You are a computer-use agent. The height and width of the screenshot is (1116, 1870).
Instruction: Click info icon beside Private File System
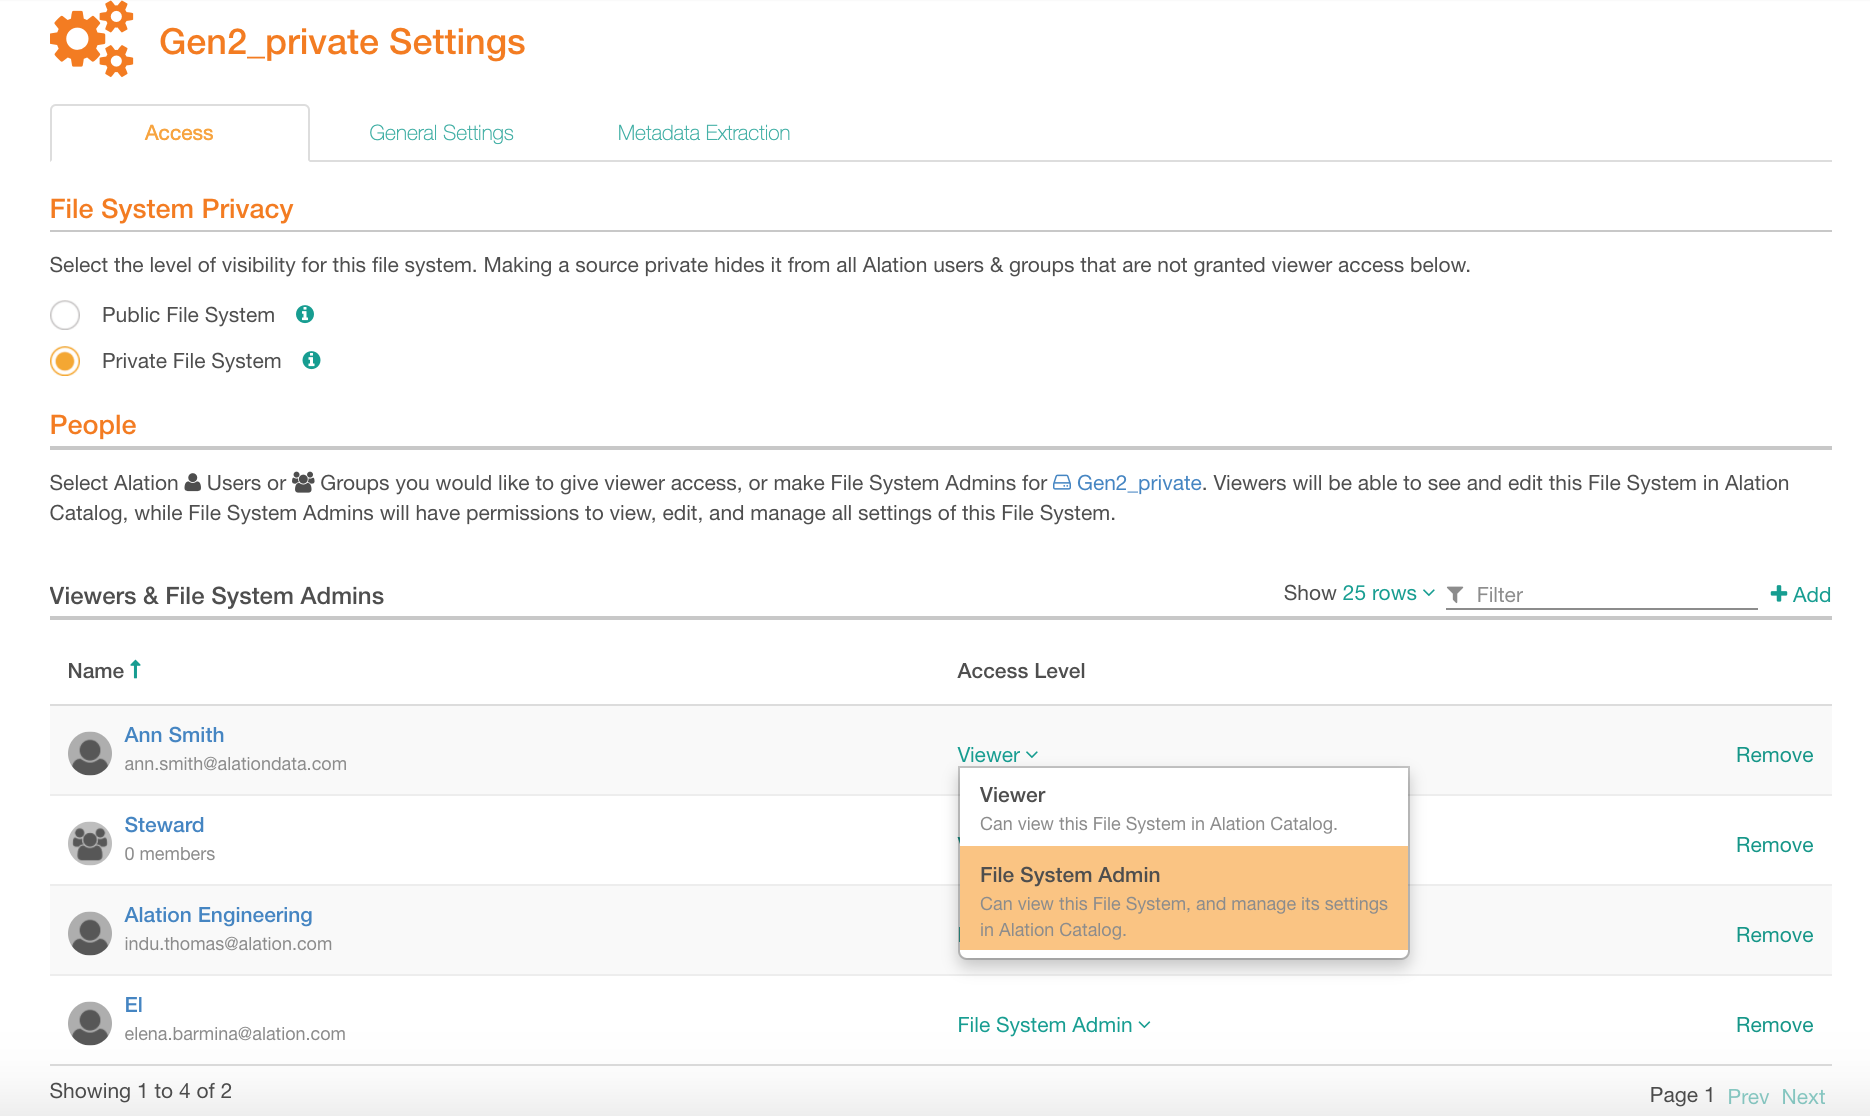(312, 360)
